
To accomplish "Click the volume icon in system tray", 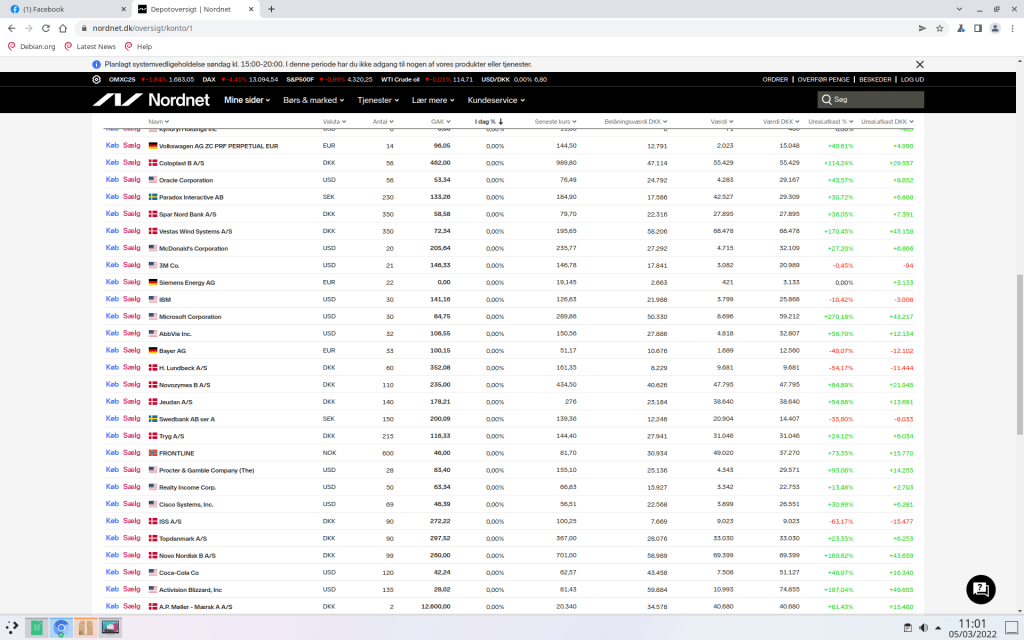I will point(923,628).
